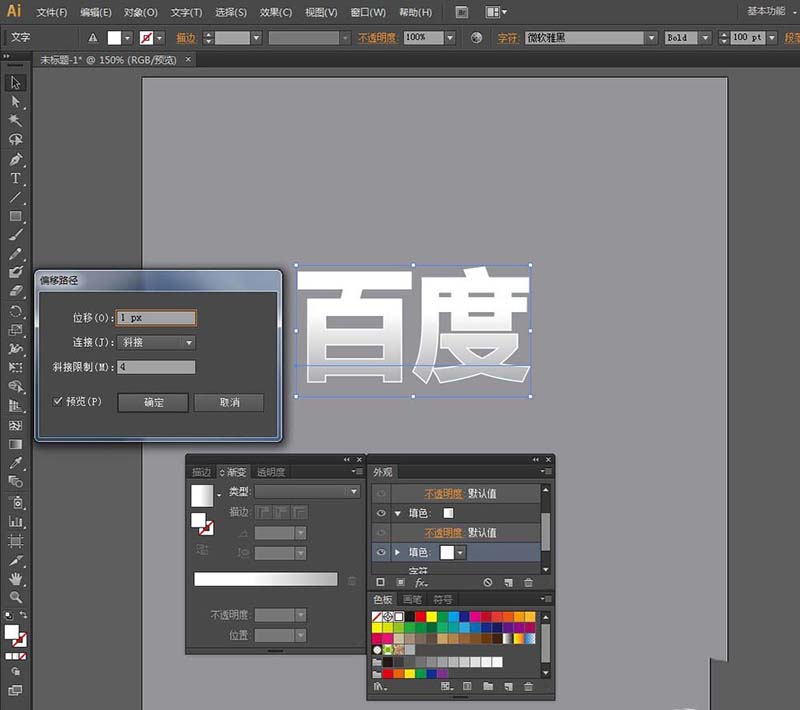Click the 确定 button

153,402
